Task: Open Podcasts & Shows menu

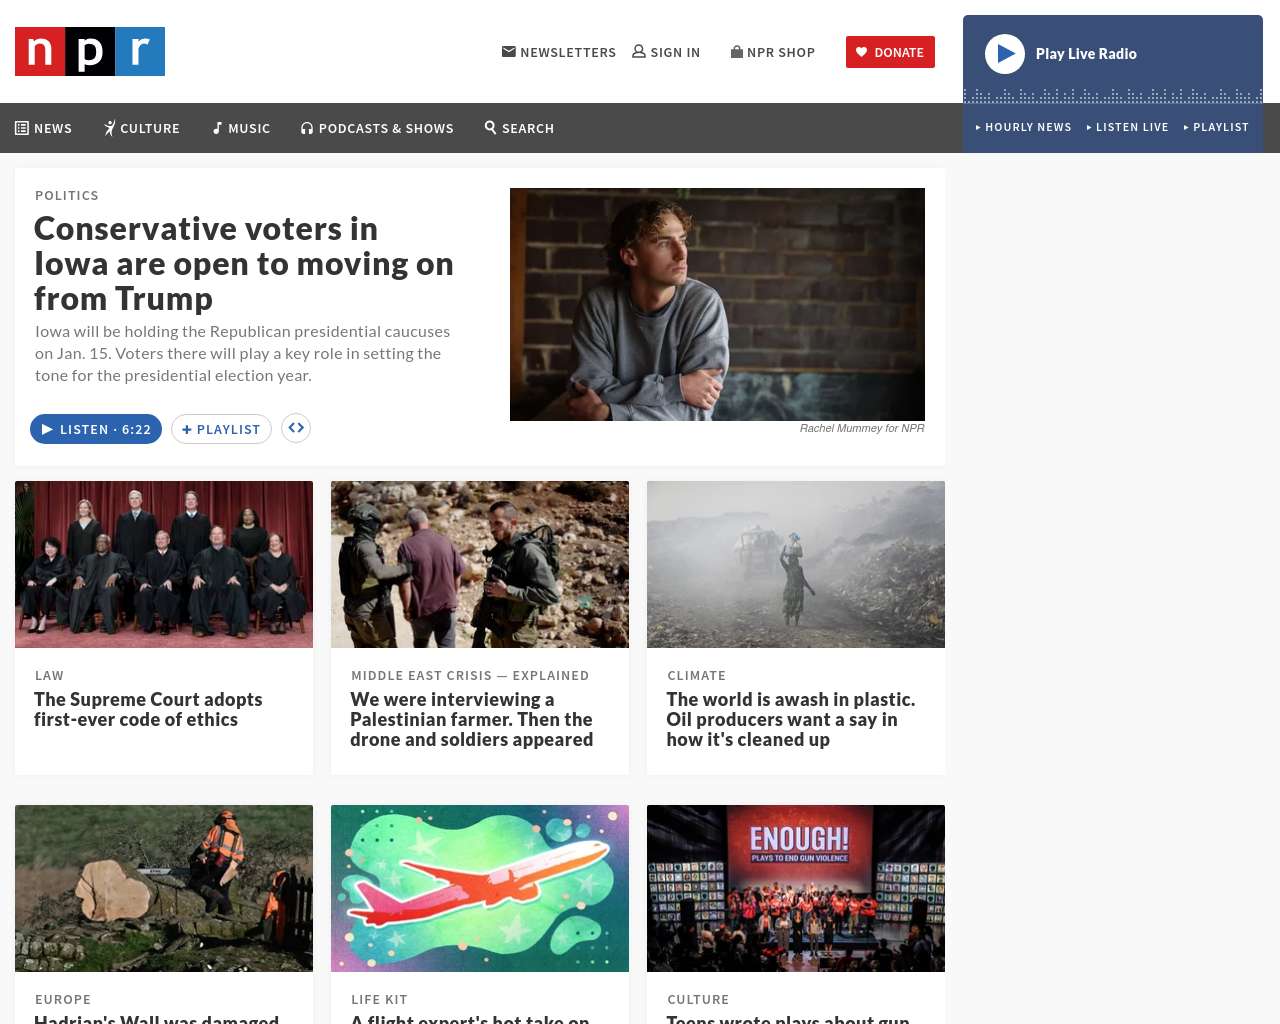Action: click(377, 128)
